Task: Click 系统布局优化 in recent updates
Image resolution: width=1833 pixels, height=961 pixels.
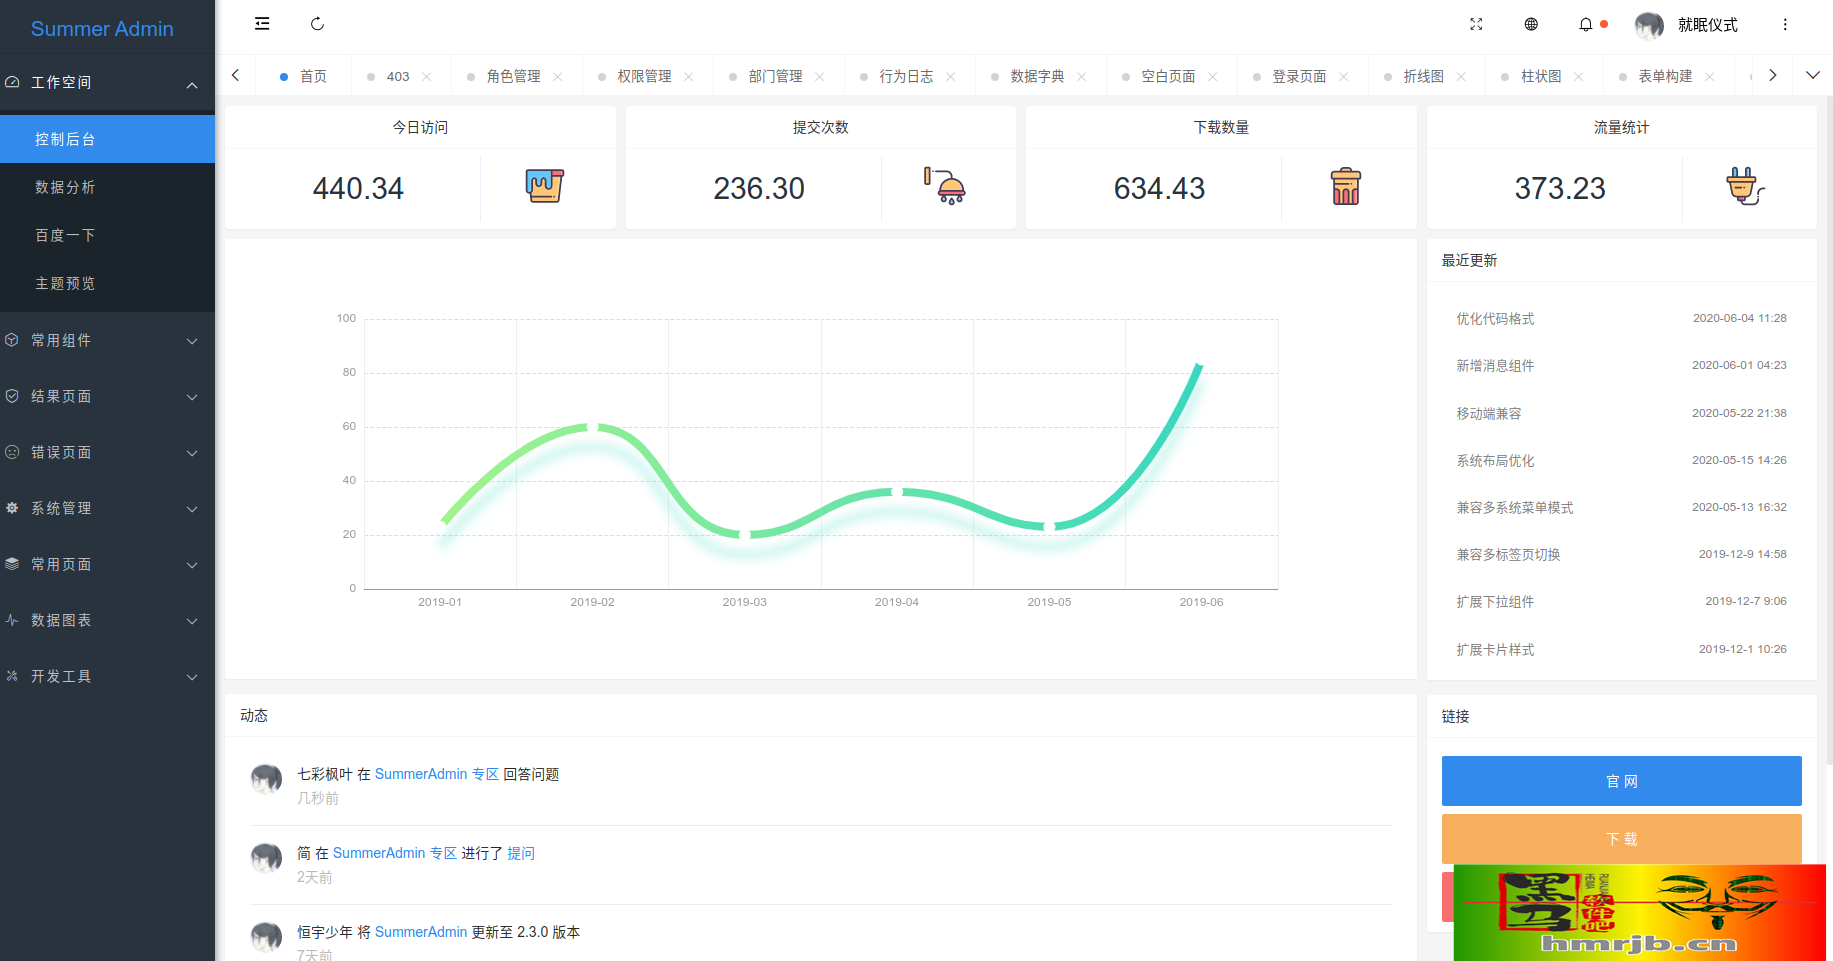Action: pos(1495,460)
